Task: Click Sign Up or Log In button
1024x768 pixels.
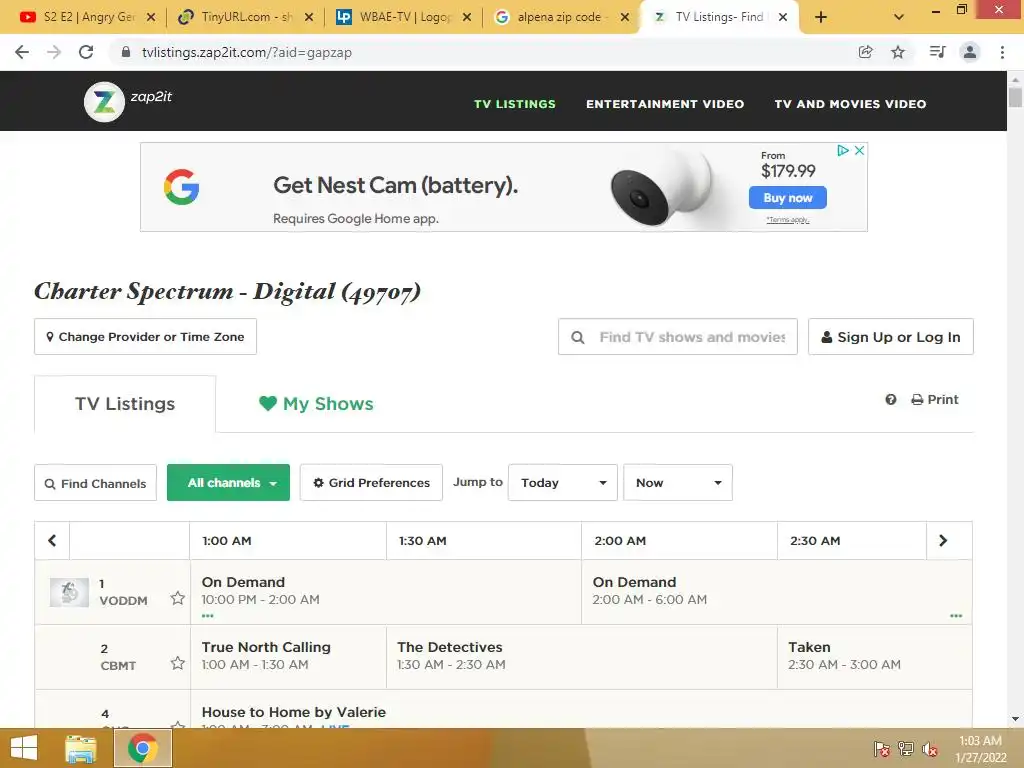Action: click(x=891, y=336)
